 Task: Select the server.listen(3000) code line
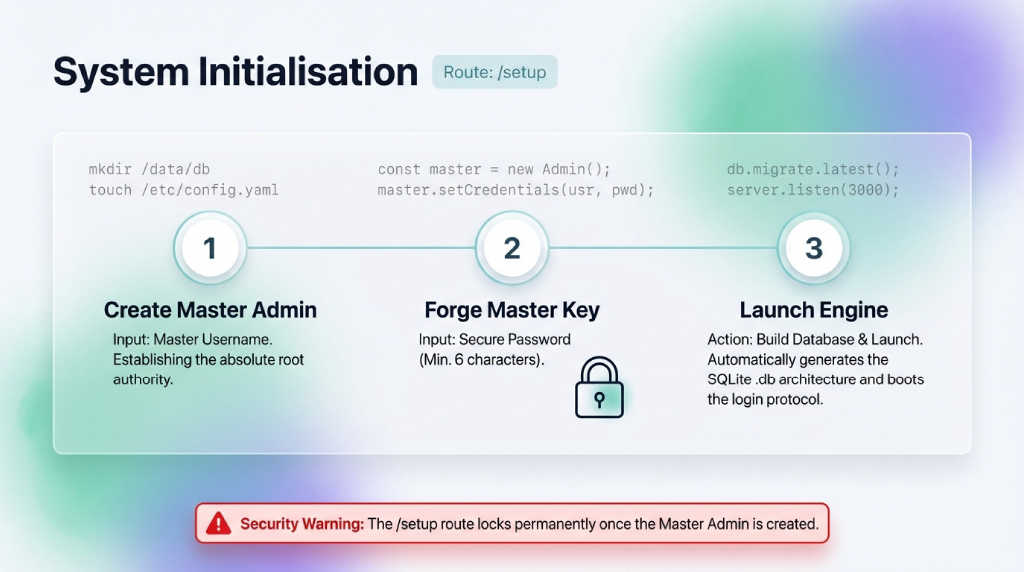click(813, 189)
